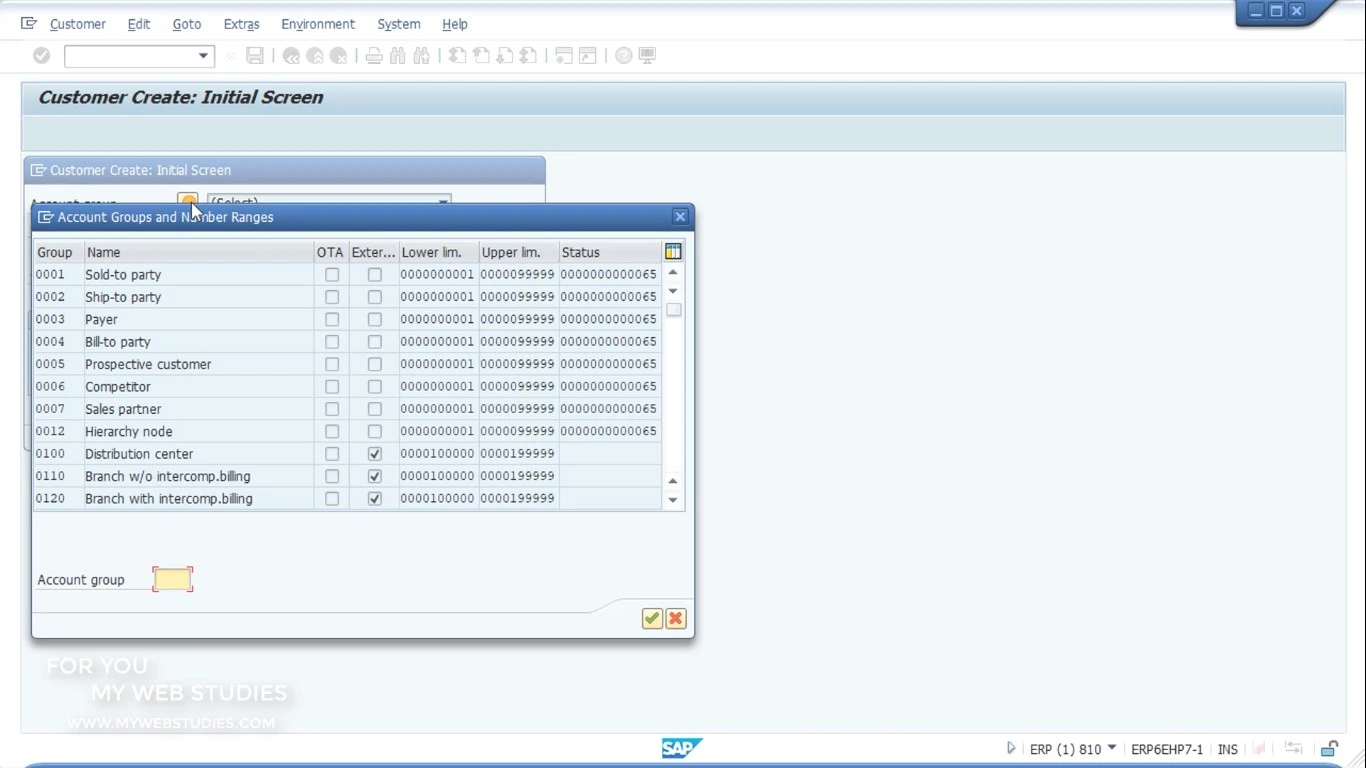The image size is (1366, 768).
Task: Click the First Page toolbar icon
Action: 457,56
